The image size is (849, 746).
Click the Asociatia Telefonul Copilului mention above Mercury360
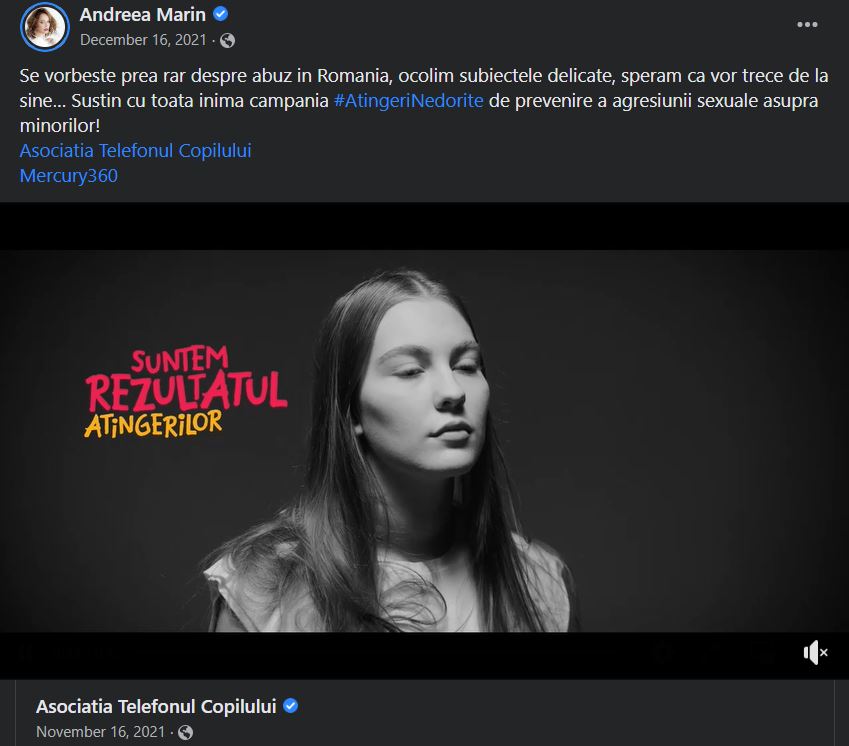pyautogui.click(x=135, y=150)
